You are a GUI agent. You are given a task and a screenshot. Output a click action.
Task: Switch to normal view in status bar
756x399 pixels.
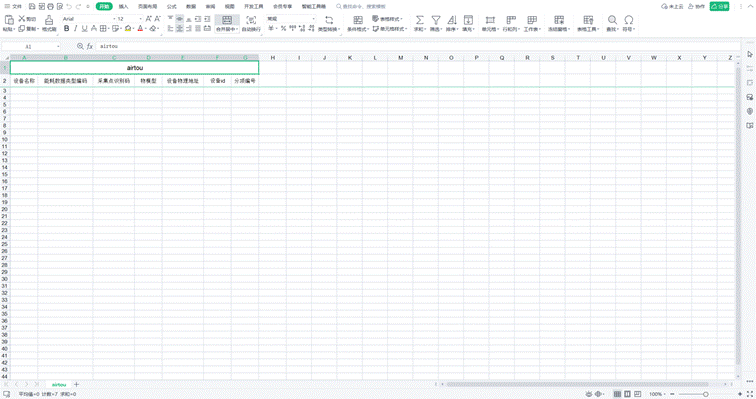click(x=617, y=394)
